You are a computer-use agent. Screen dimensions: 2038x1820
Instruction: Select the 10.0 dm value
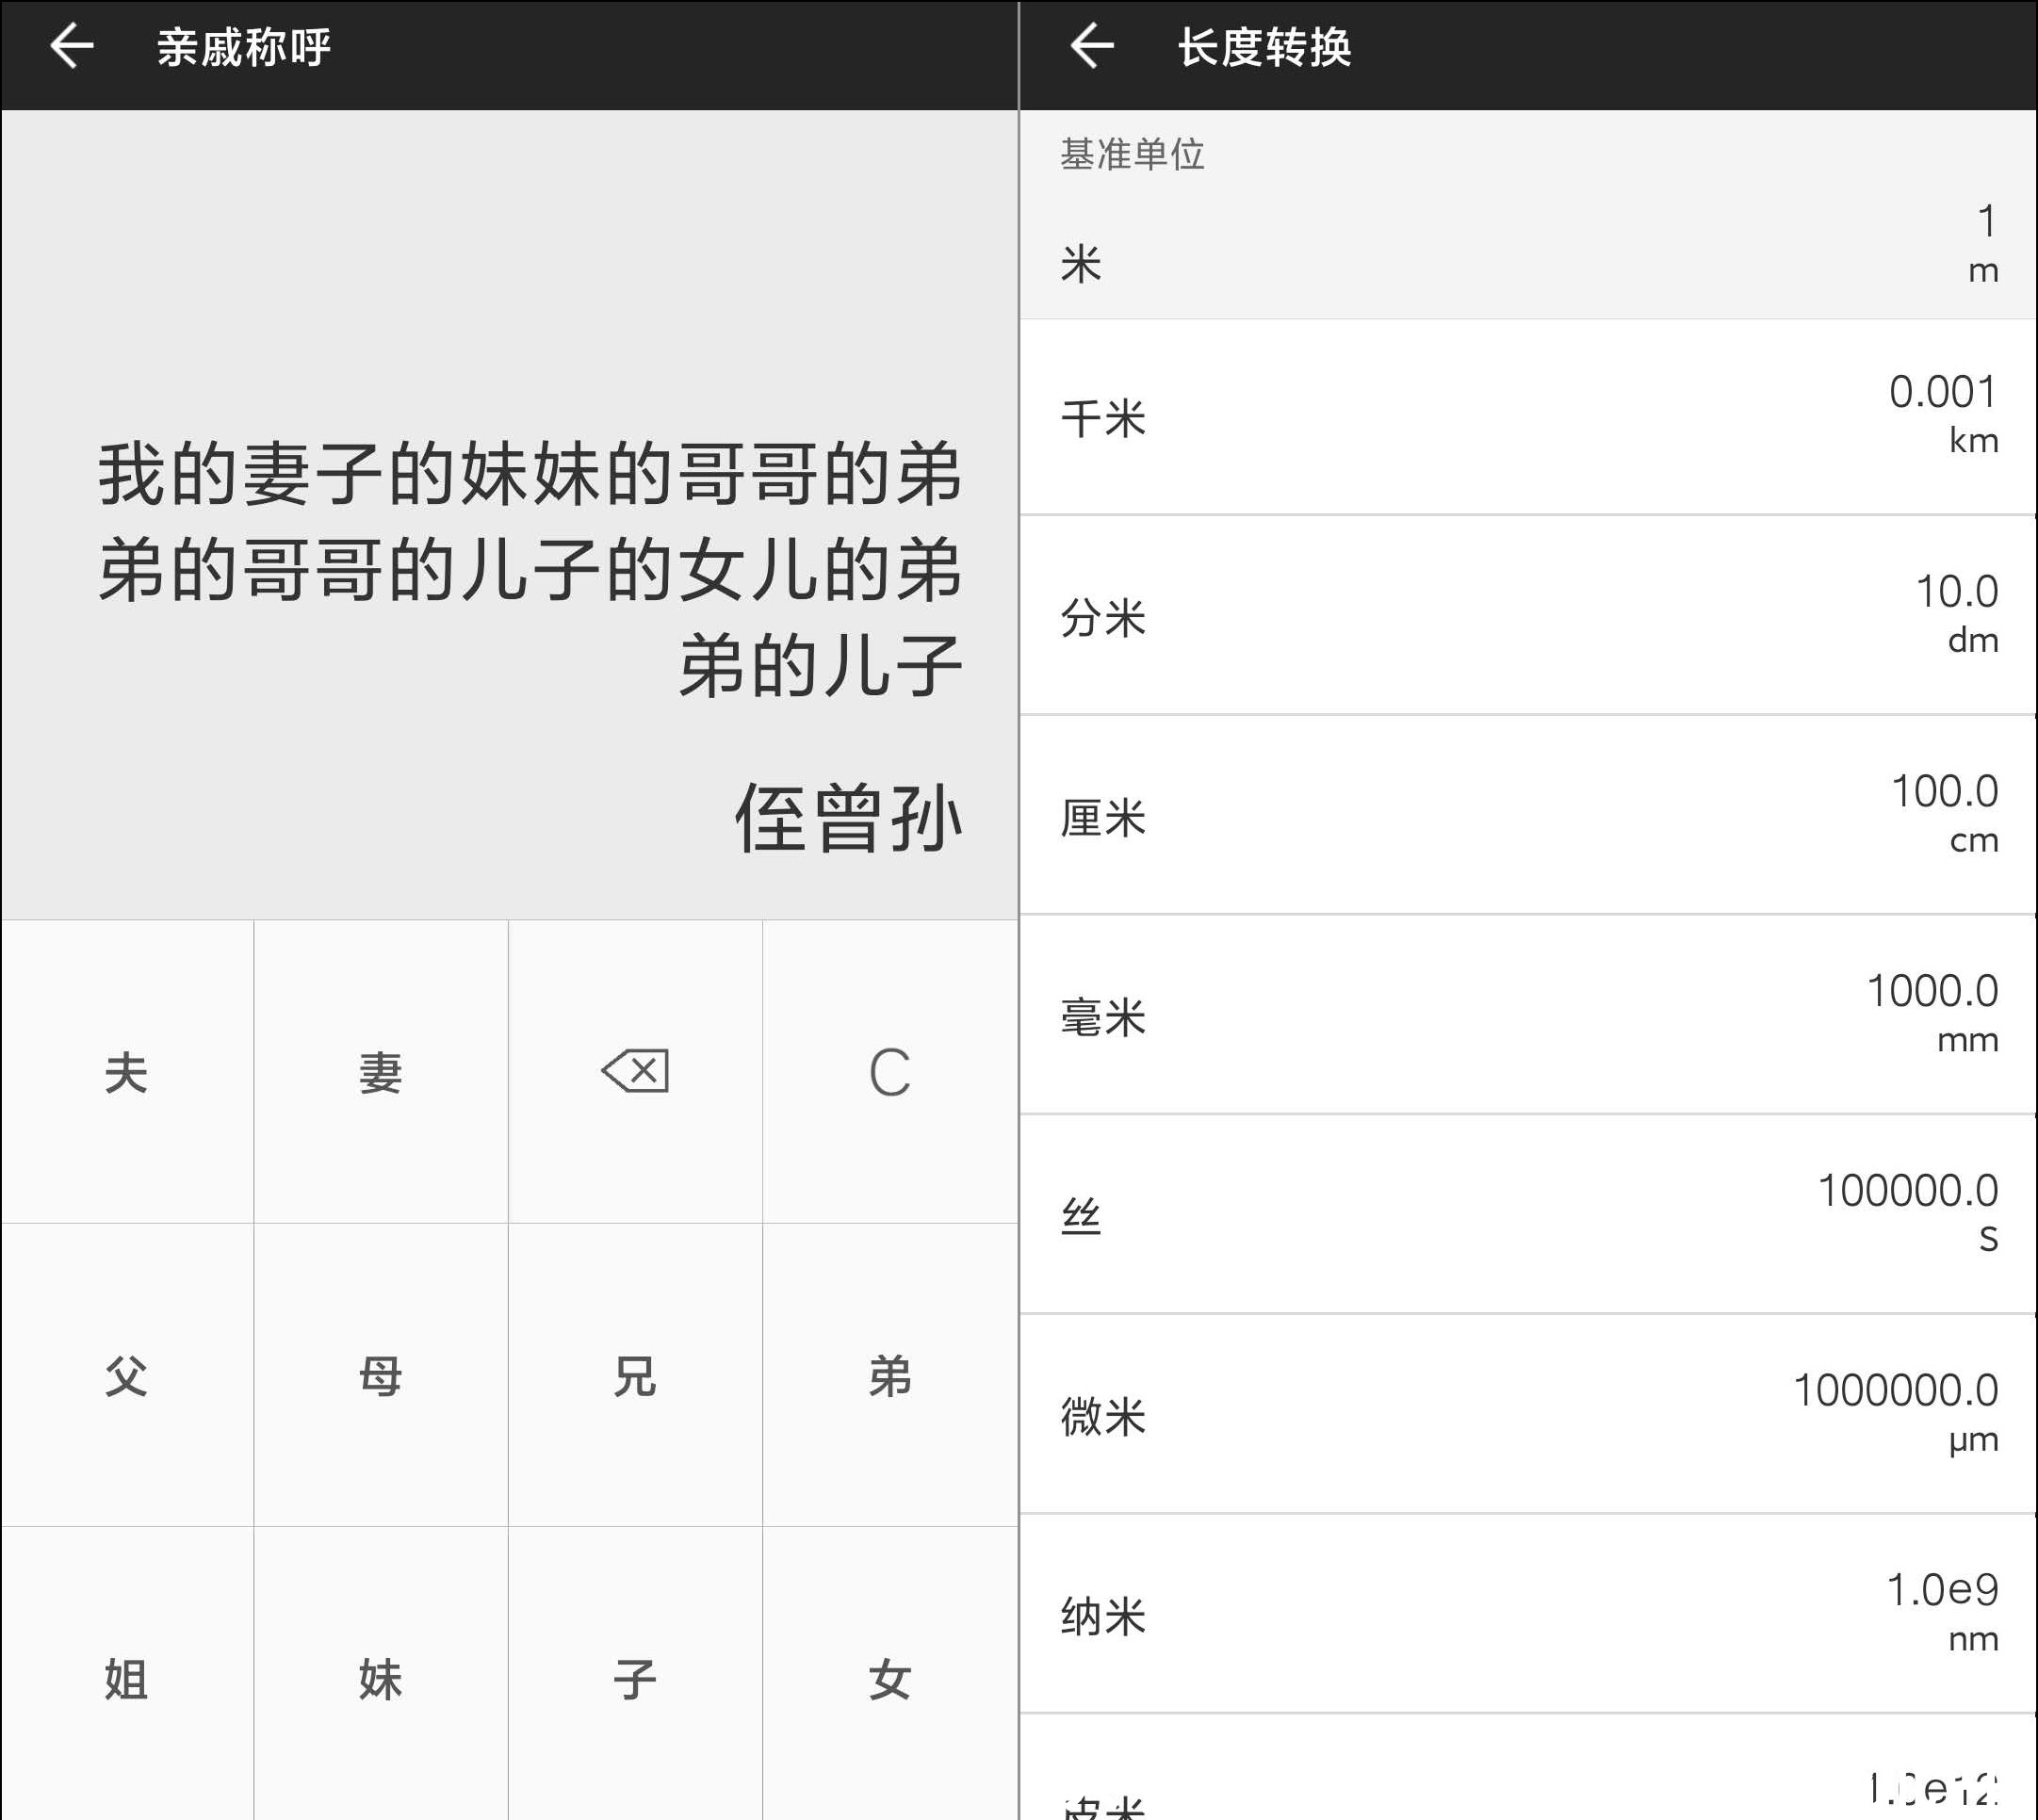(1957, 613)
